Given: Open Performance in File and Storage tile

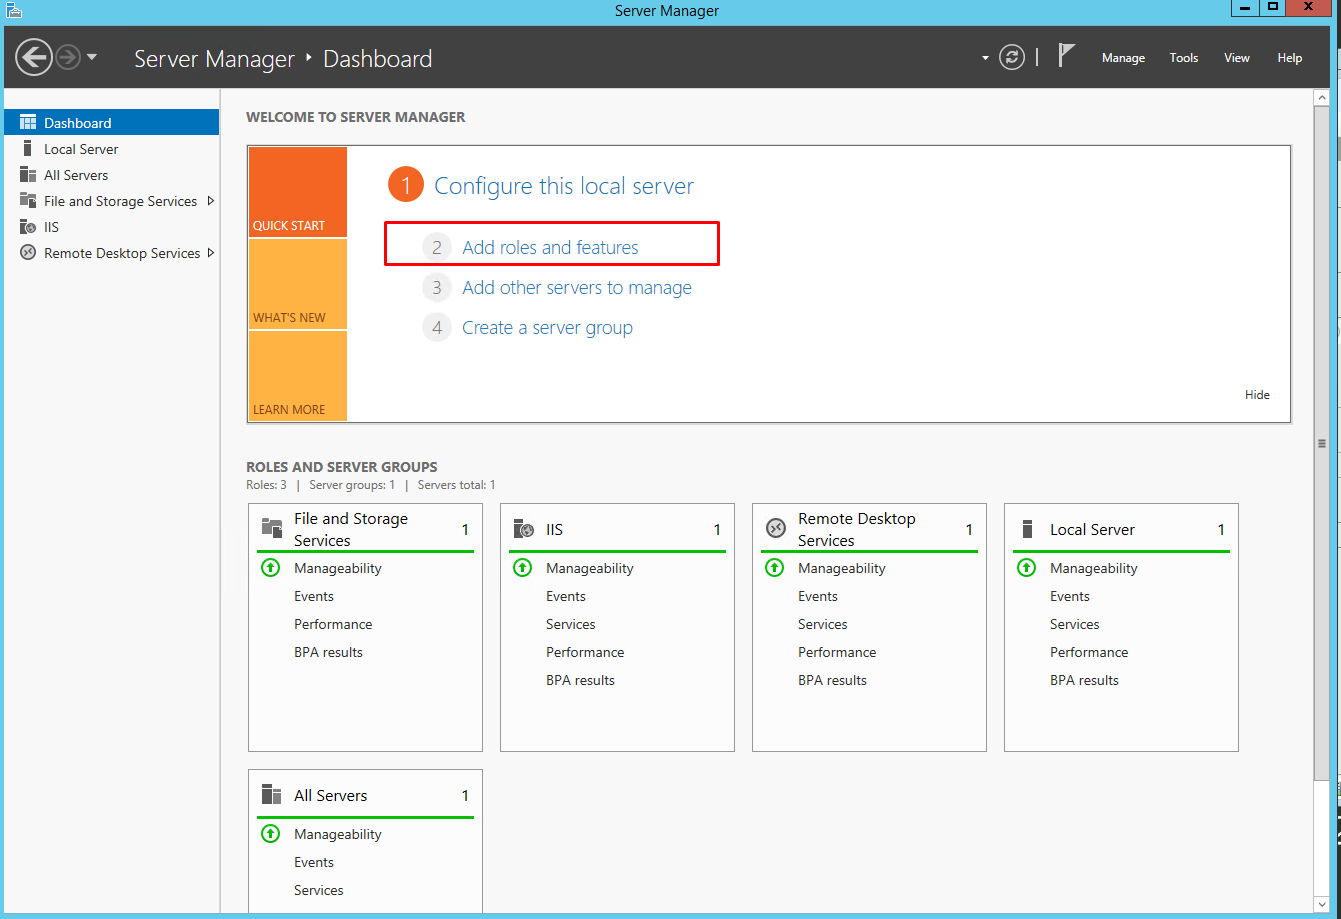Looking at the screenshot, I should pyautogui.click(x=333, y=624).
